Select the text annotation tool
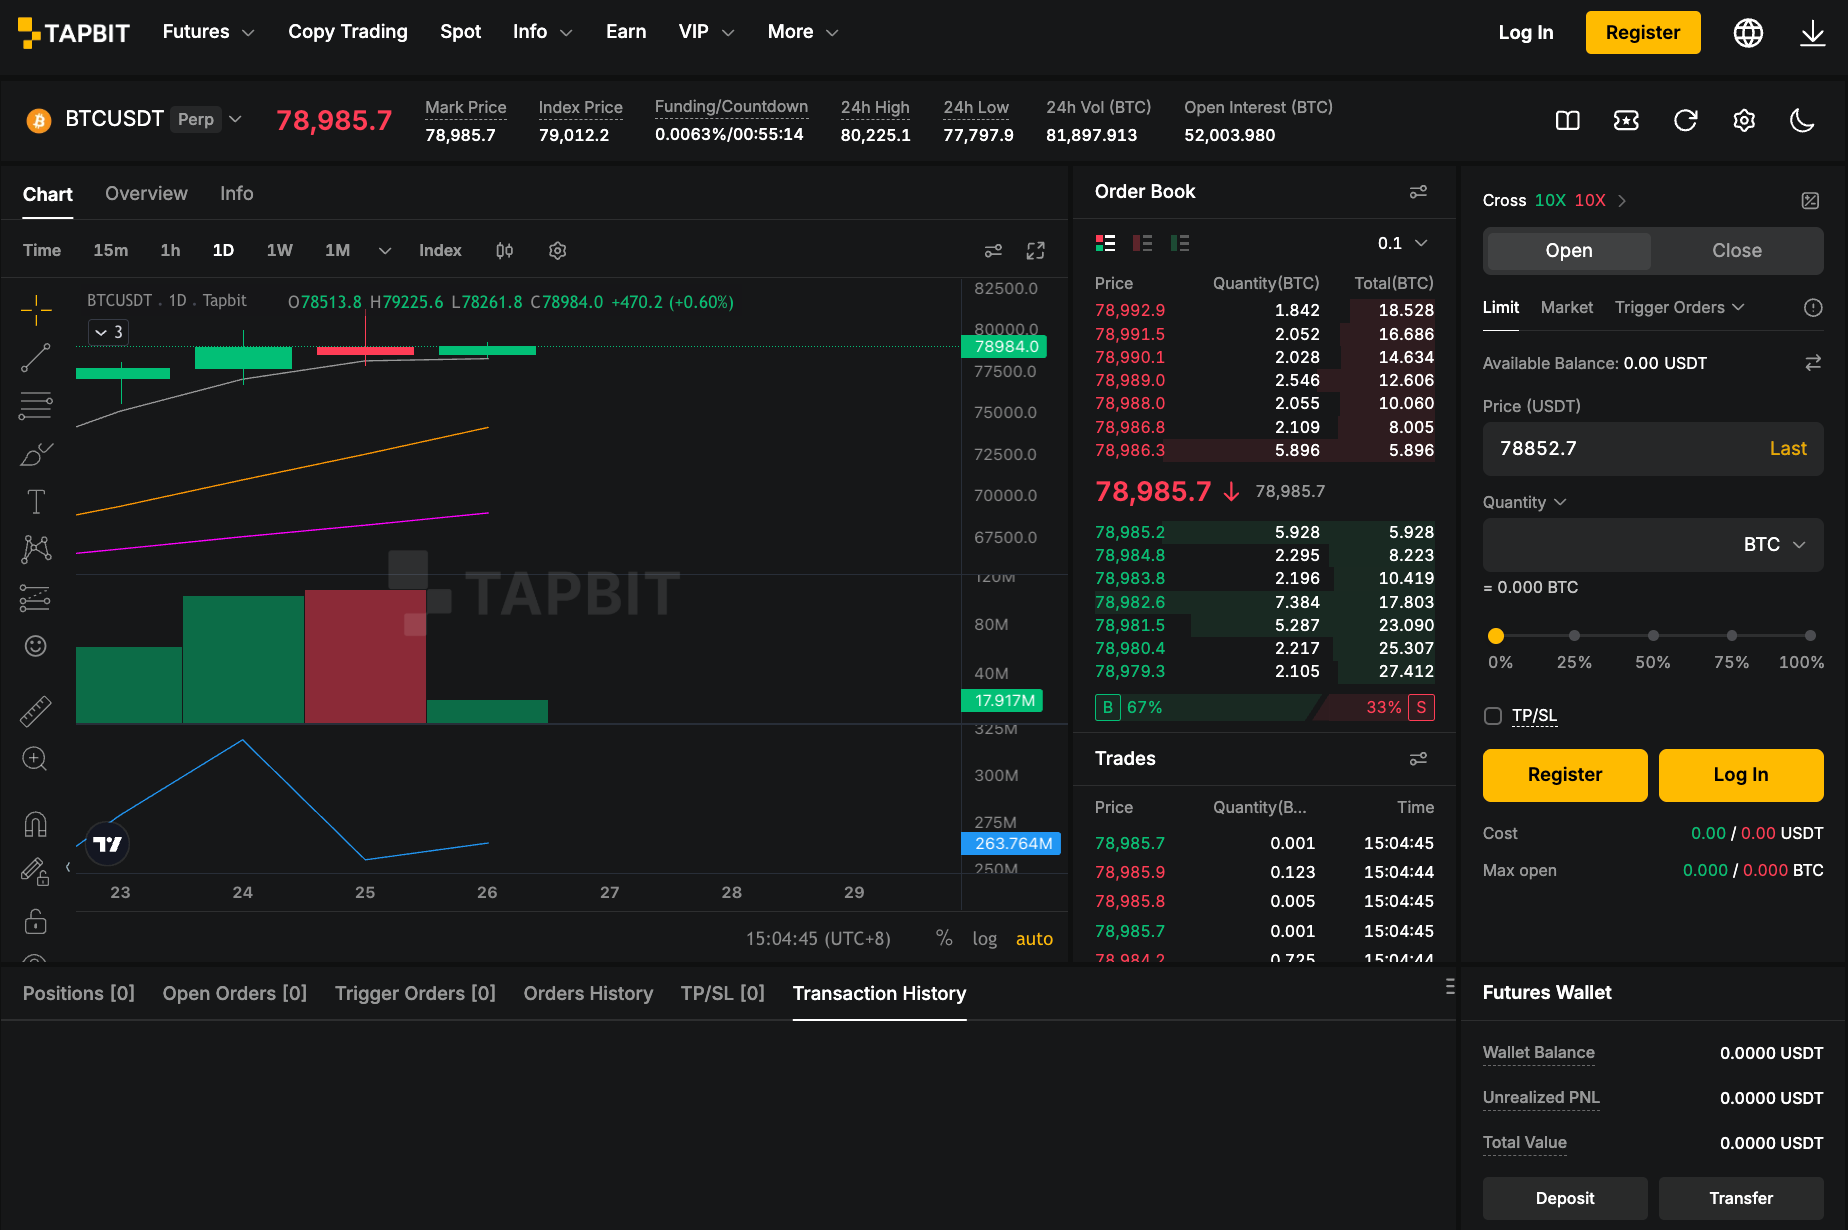The height and width of the screenshot is (1230, 1848). pos(36,501)
